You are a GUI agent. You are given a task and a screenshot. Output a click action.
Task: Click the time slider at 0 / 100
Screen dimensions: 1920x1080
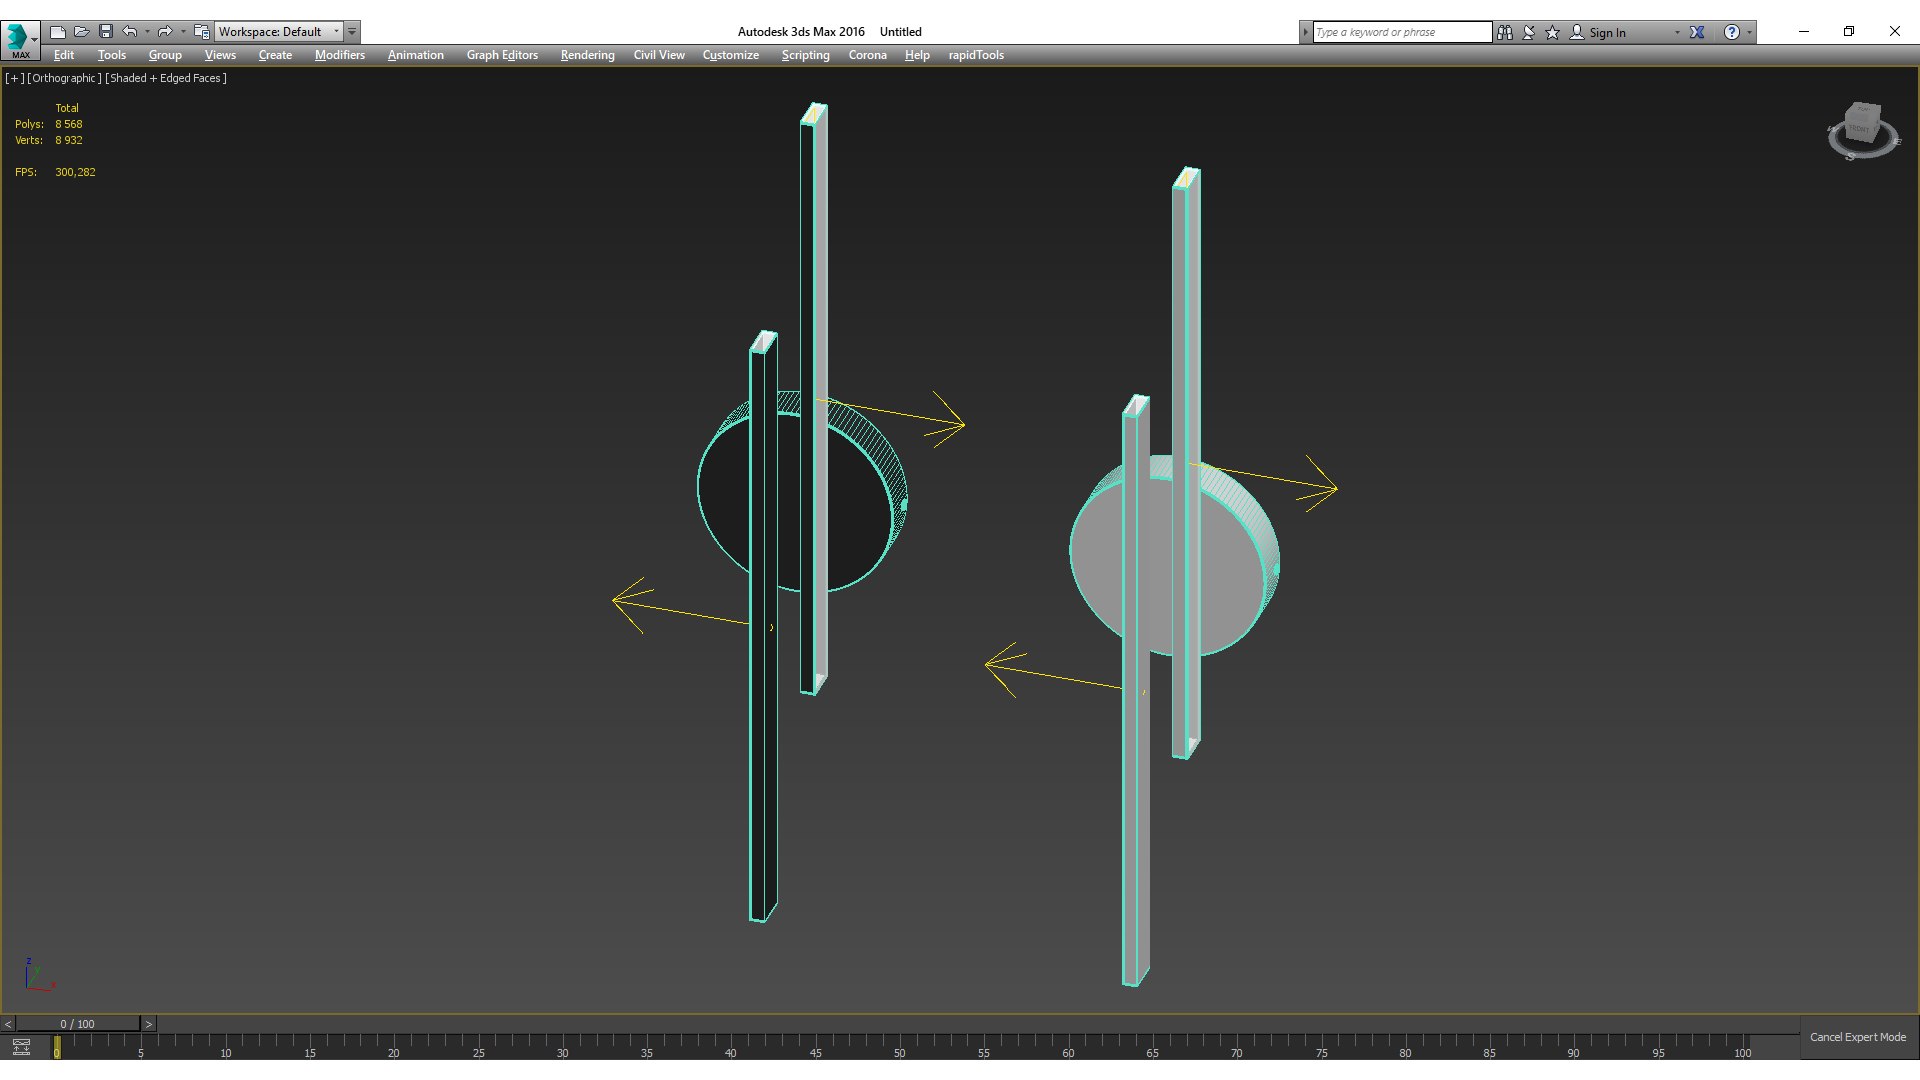click(x=77, y=1024)
